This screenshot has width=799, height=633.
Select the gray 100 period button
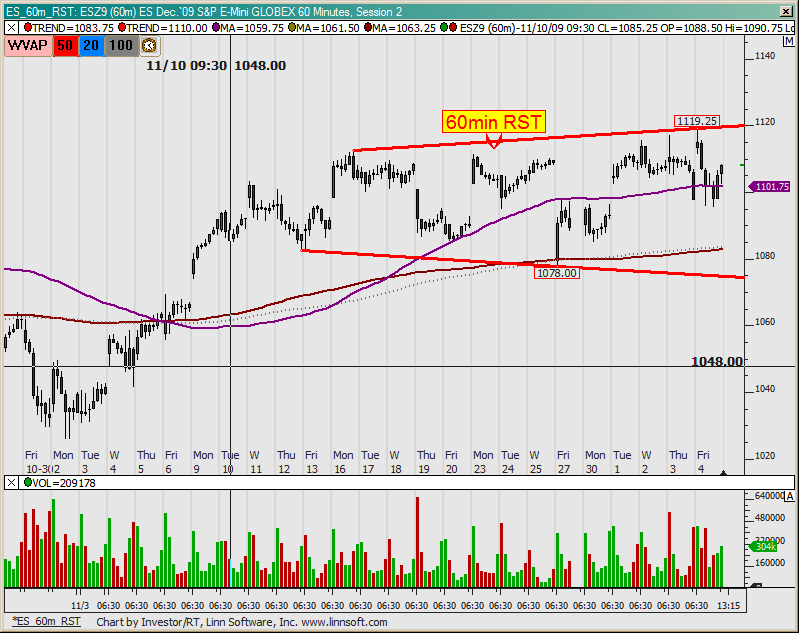(122, 46)
